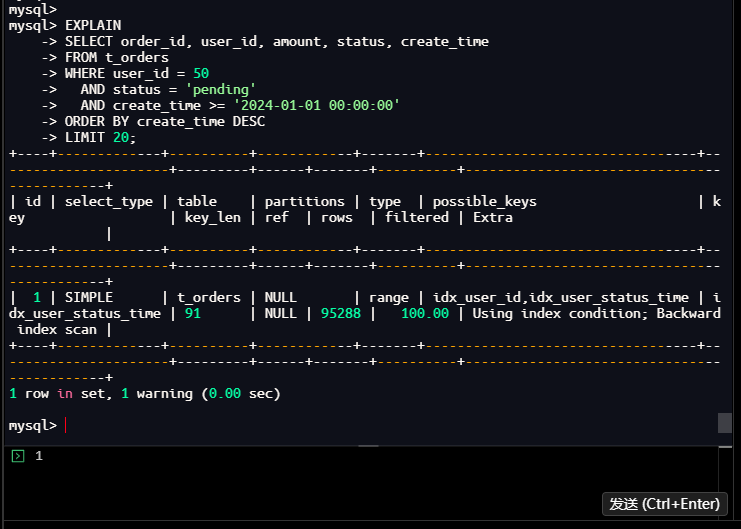741x529 pixels.
Task: Click the '1 row in set, 1 warning' message
Action: coord(101,393)
